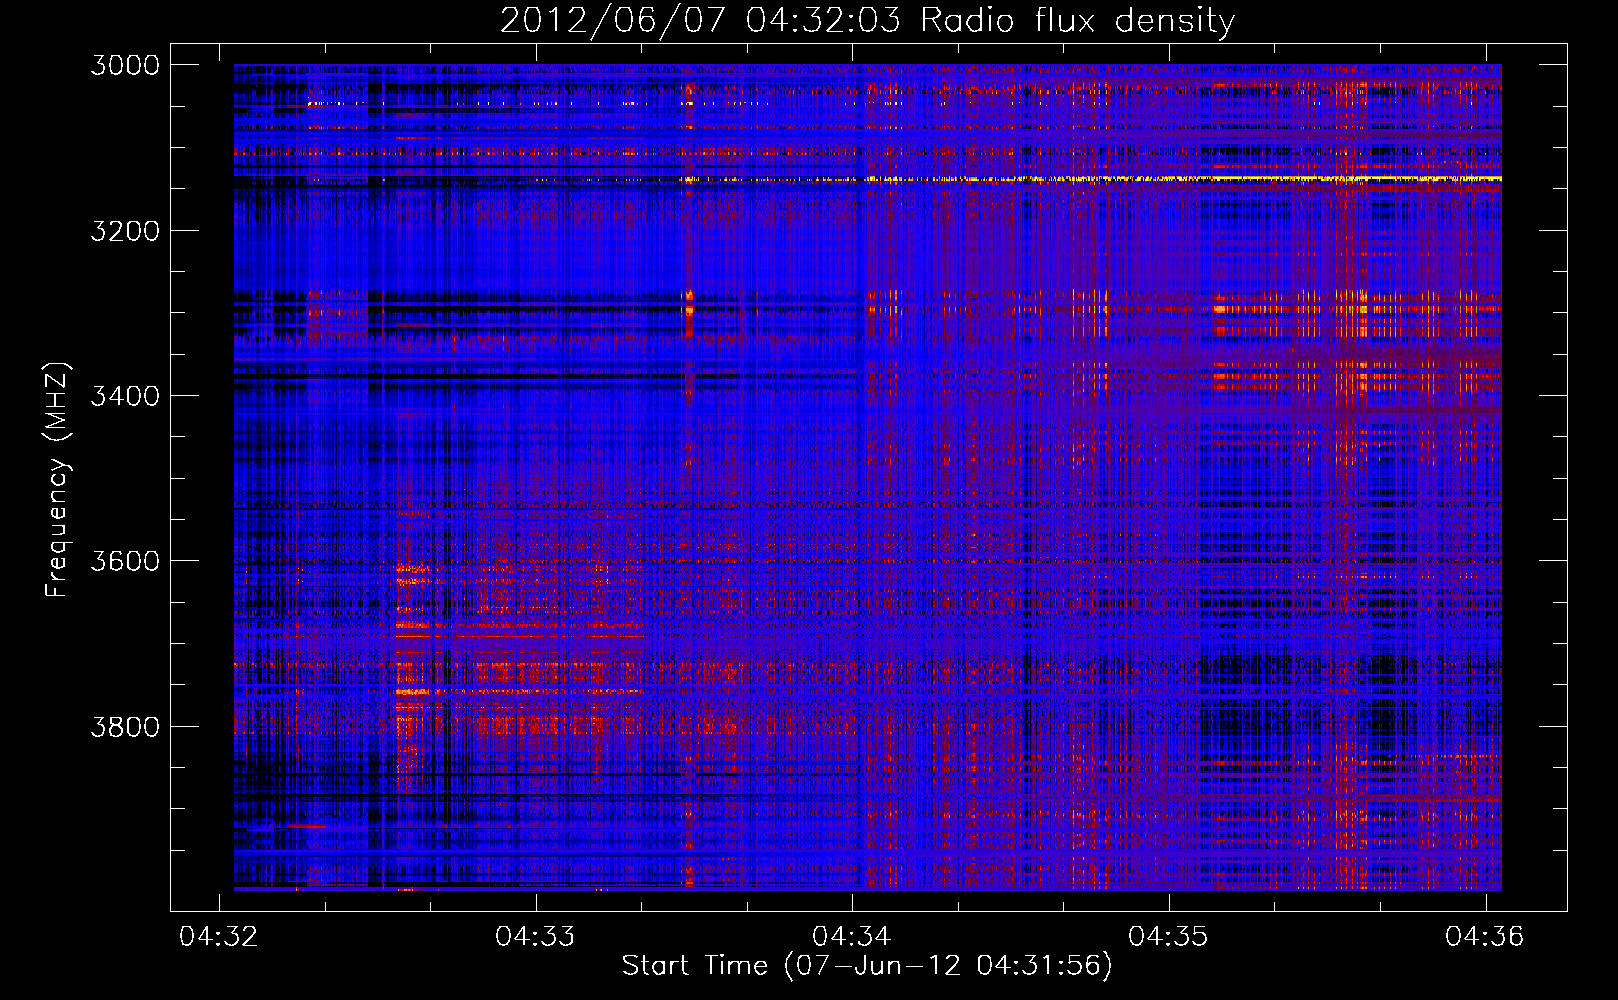Click the plot title '2012/06/07 04:32:03 Radio flux density'
This screenshot has width=1618, height=1000.
tap(867, 21)
